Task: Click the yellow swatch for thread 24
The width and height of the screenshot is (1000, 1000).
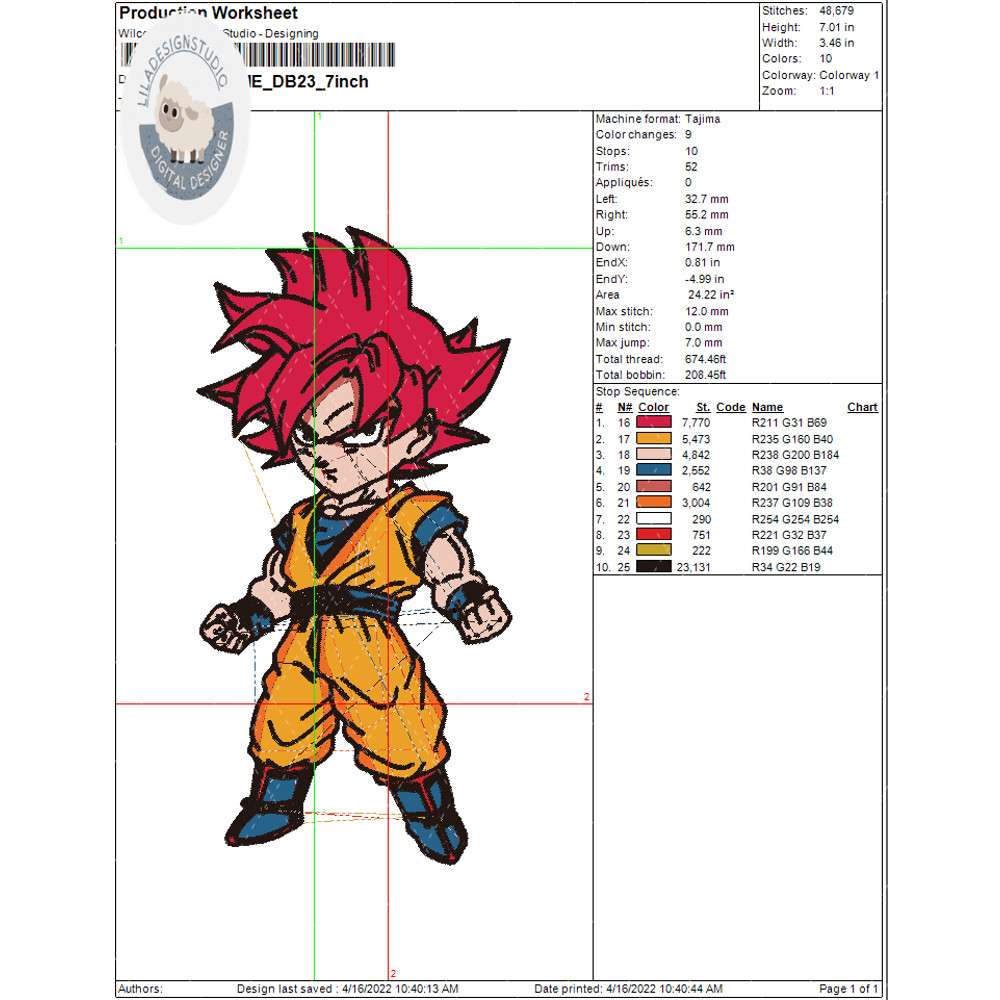Action: click(x=652, y=550)
